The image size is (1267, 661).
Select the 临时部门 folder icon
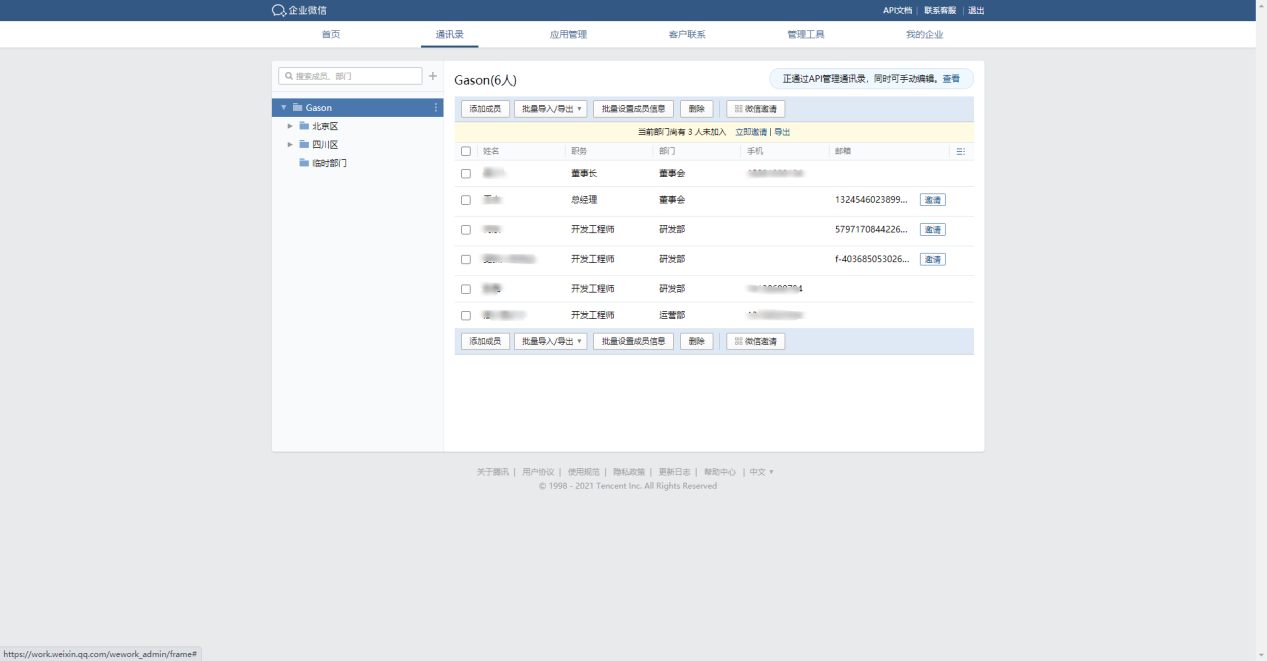point(304,163)
